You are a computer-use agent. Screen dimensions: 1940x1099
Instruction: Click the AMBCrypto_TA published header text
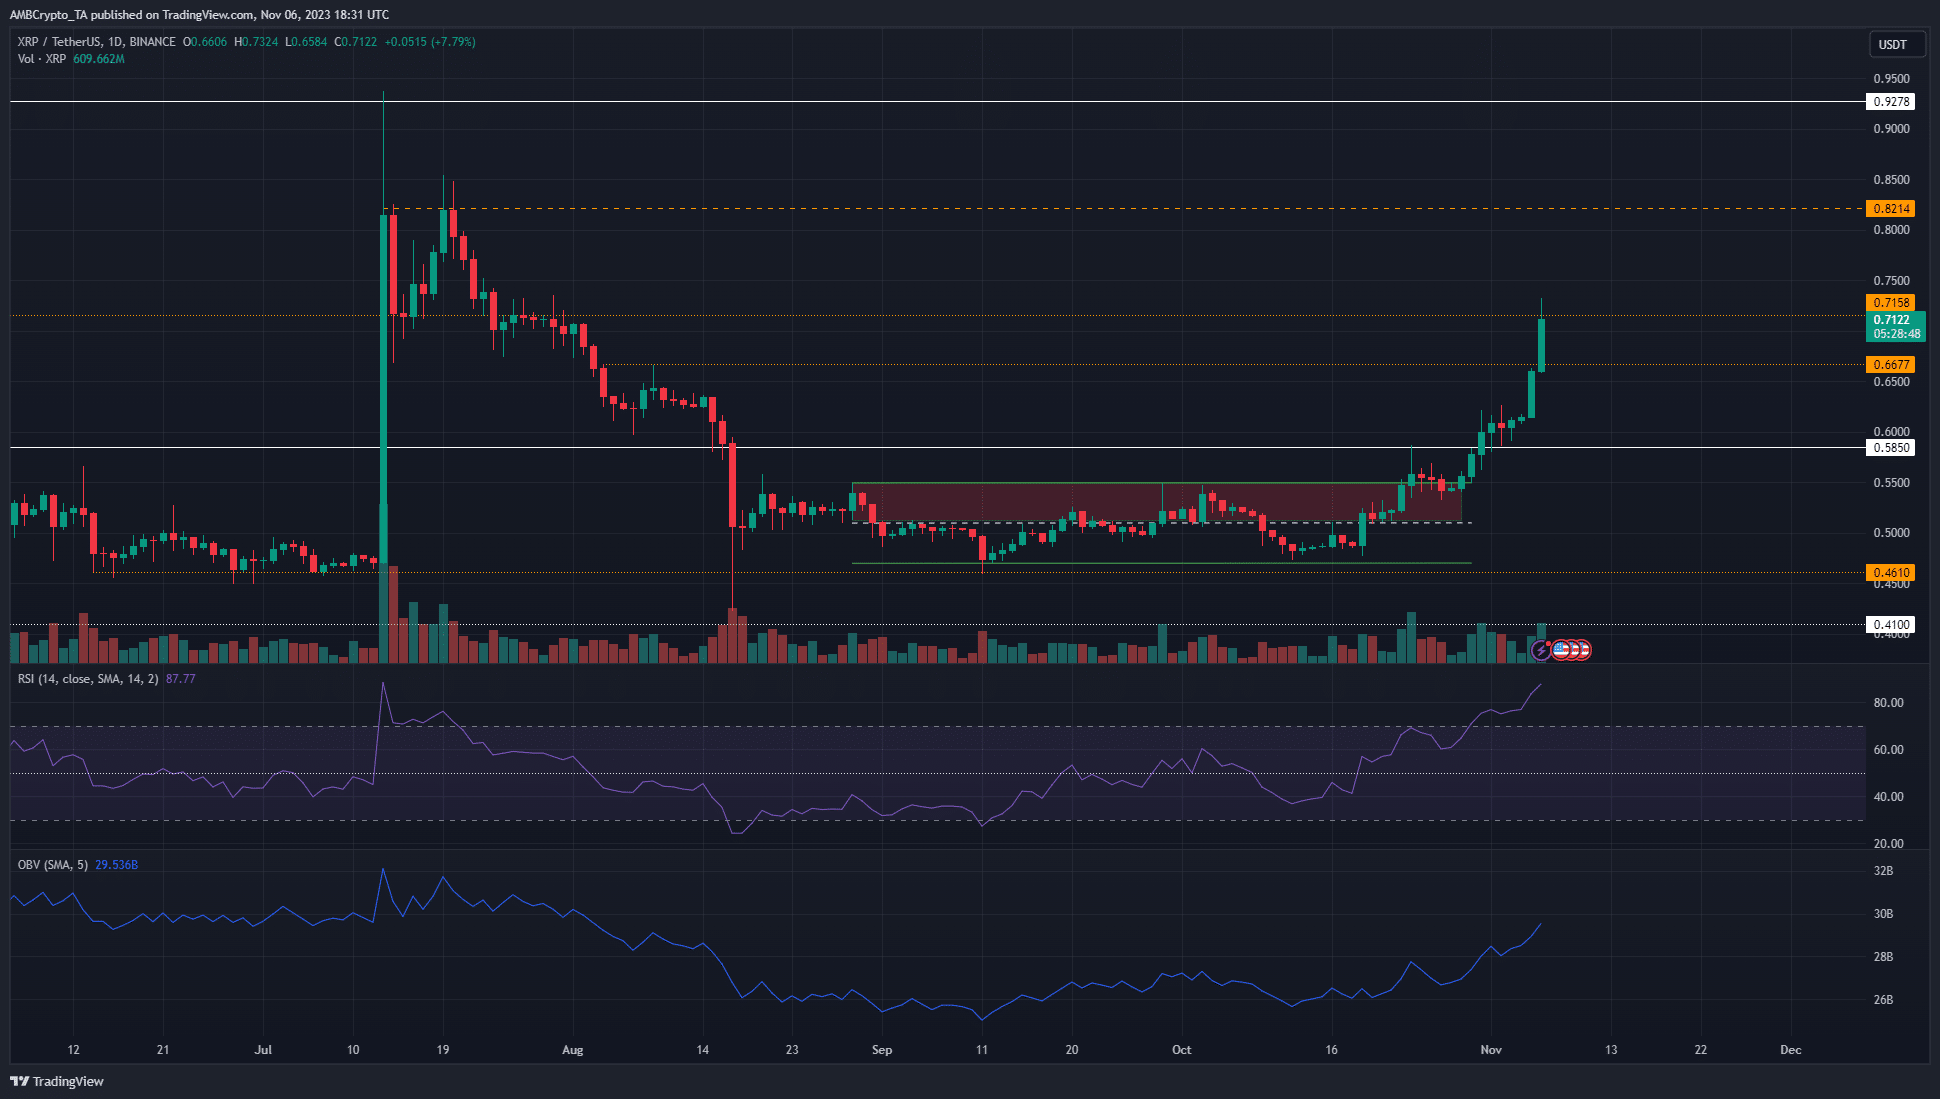[199, 14]
